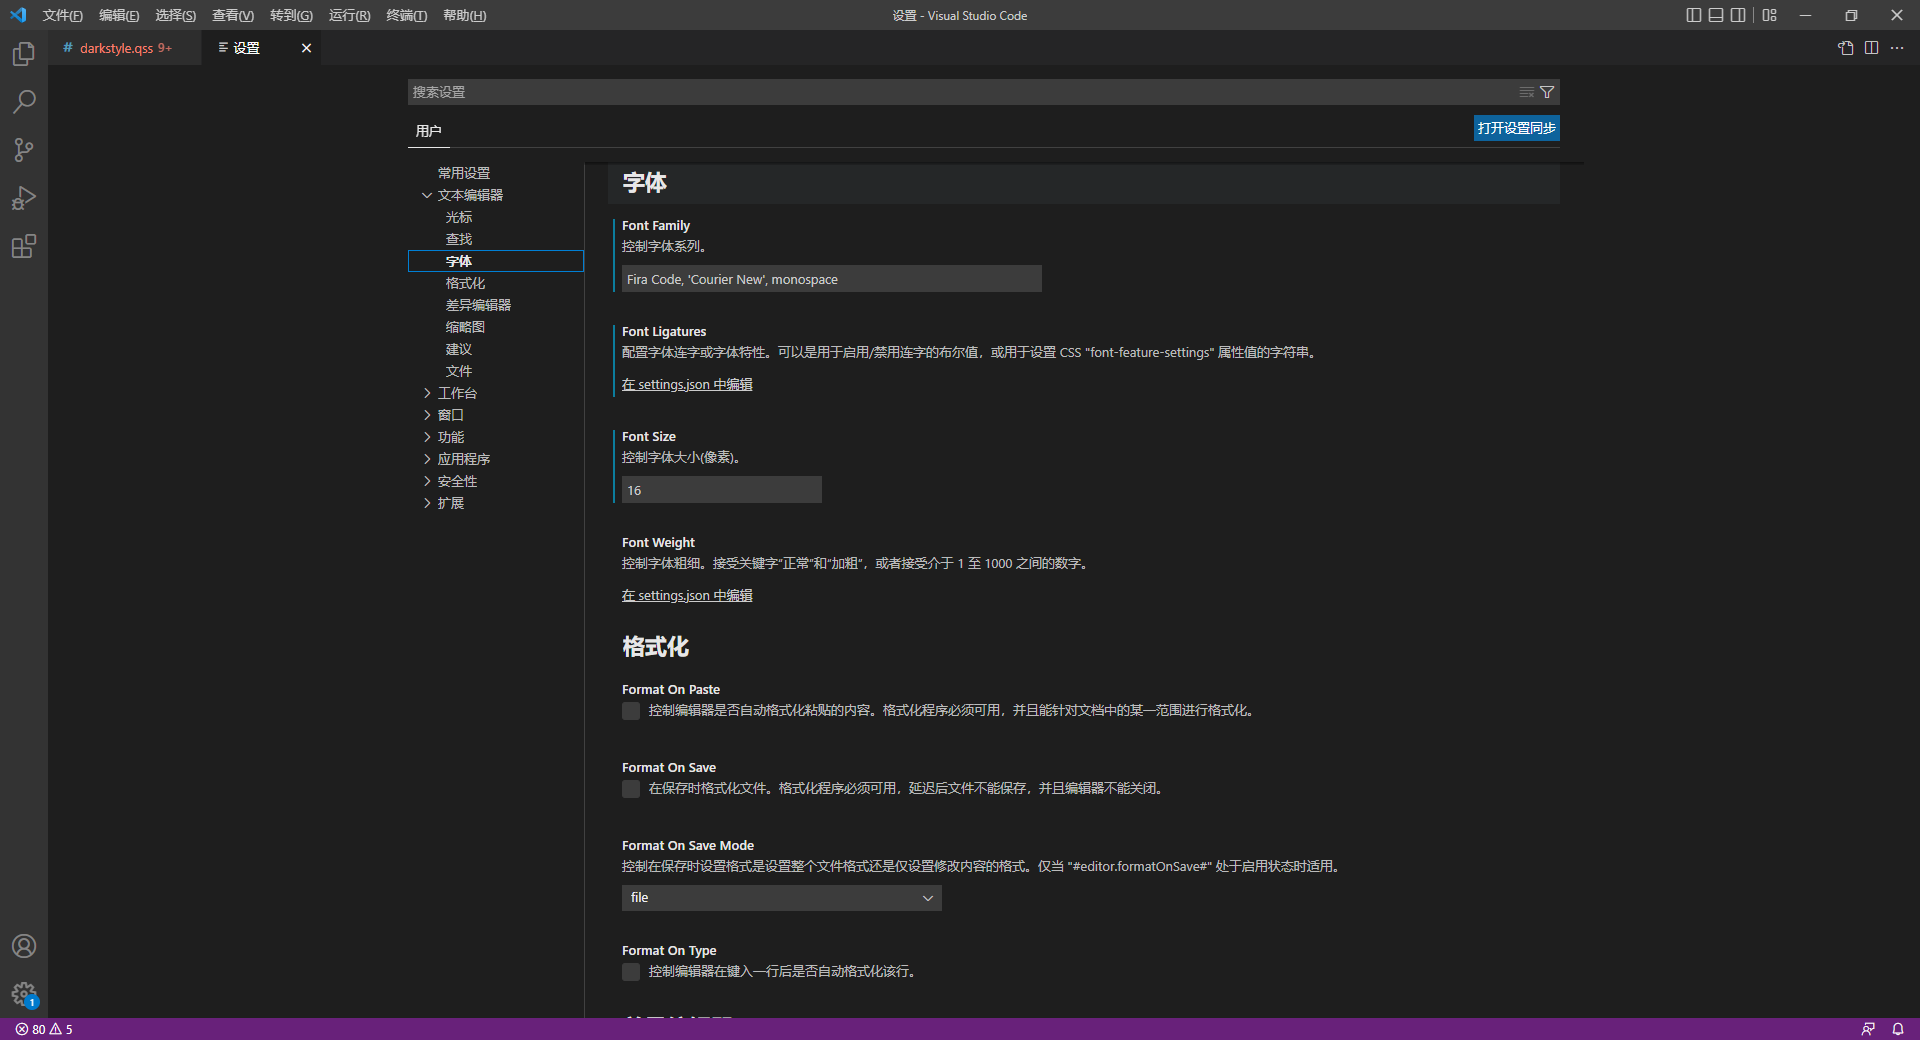The image size is (1920, 1040).
Task: Open the 帮助(H) menu
Action: tap(464, 15)
